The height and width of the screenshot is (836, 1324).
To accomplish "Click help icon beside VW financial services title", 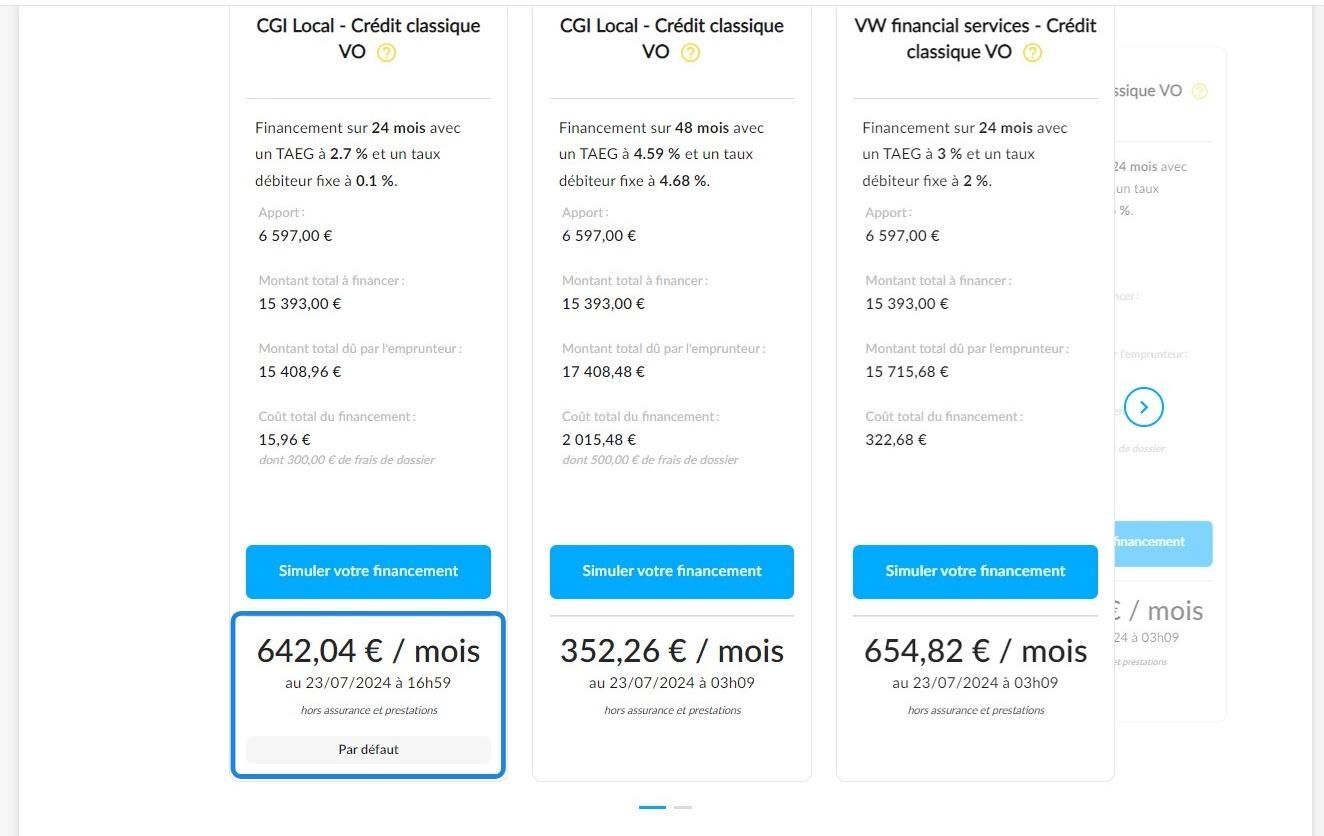I will pos(1032,53).
